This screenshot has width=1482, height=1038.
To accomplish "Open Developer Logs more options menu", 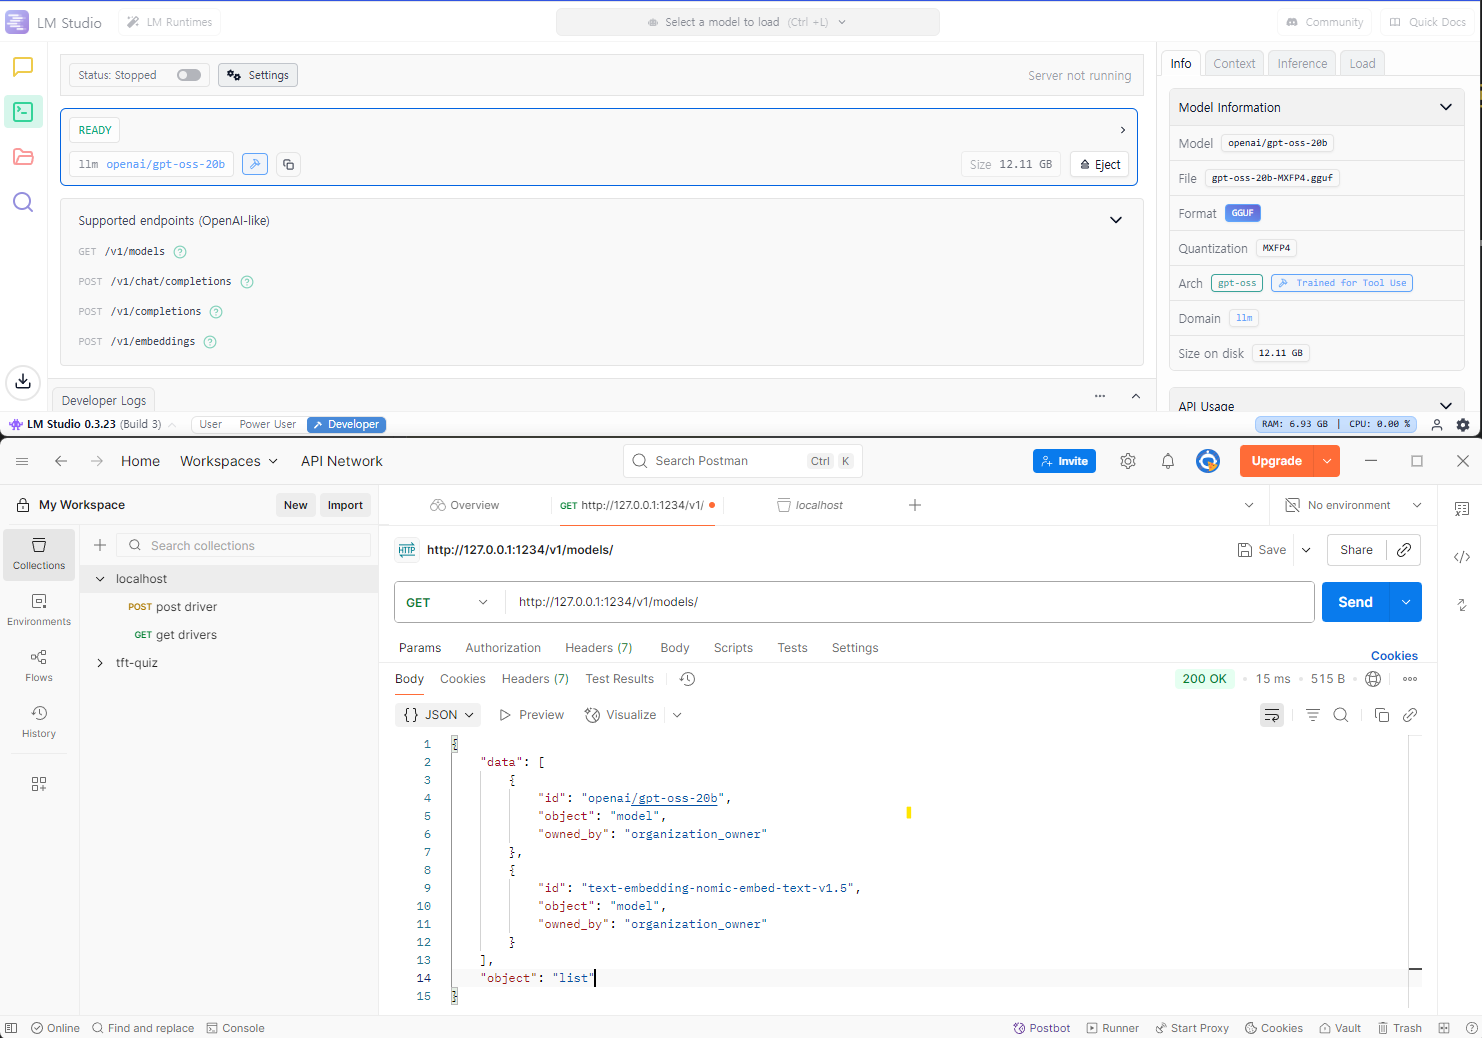I will coord(1100,396).
